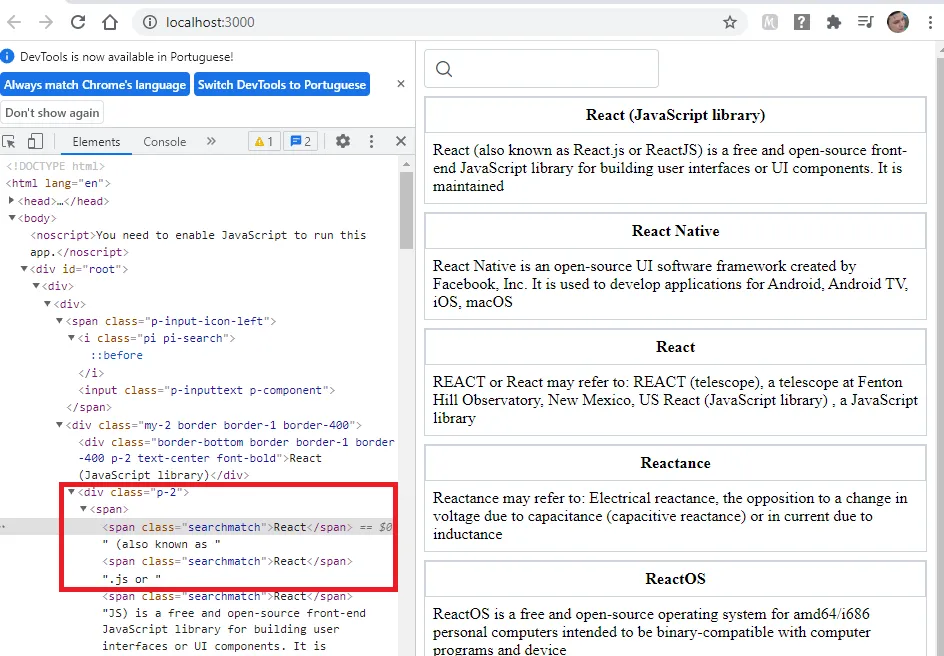Open DevTools settings gear

(343, 141)
